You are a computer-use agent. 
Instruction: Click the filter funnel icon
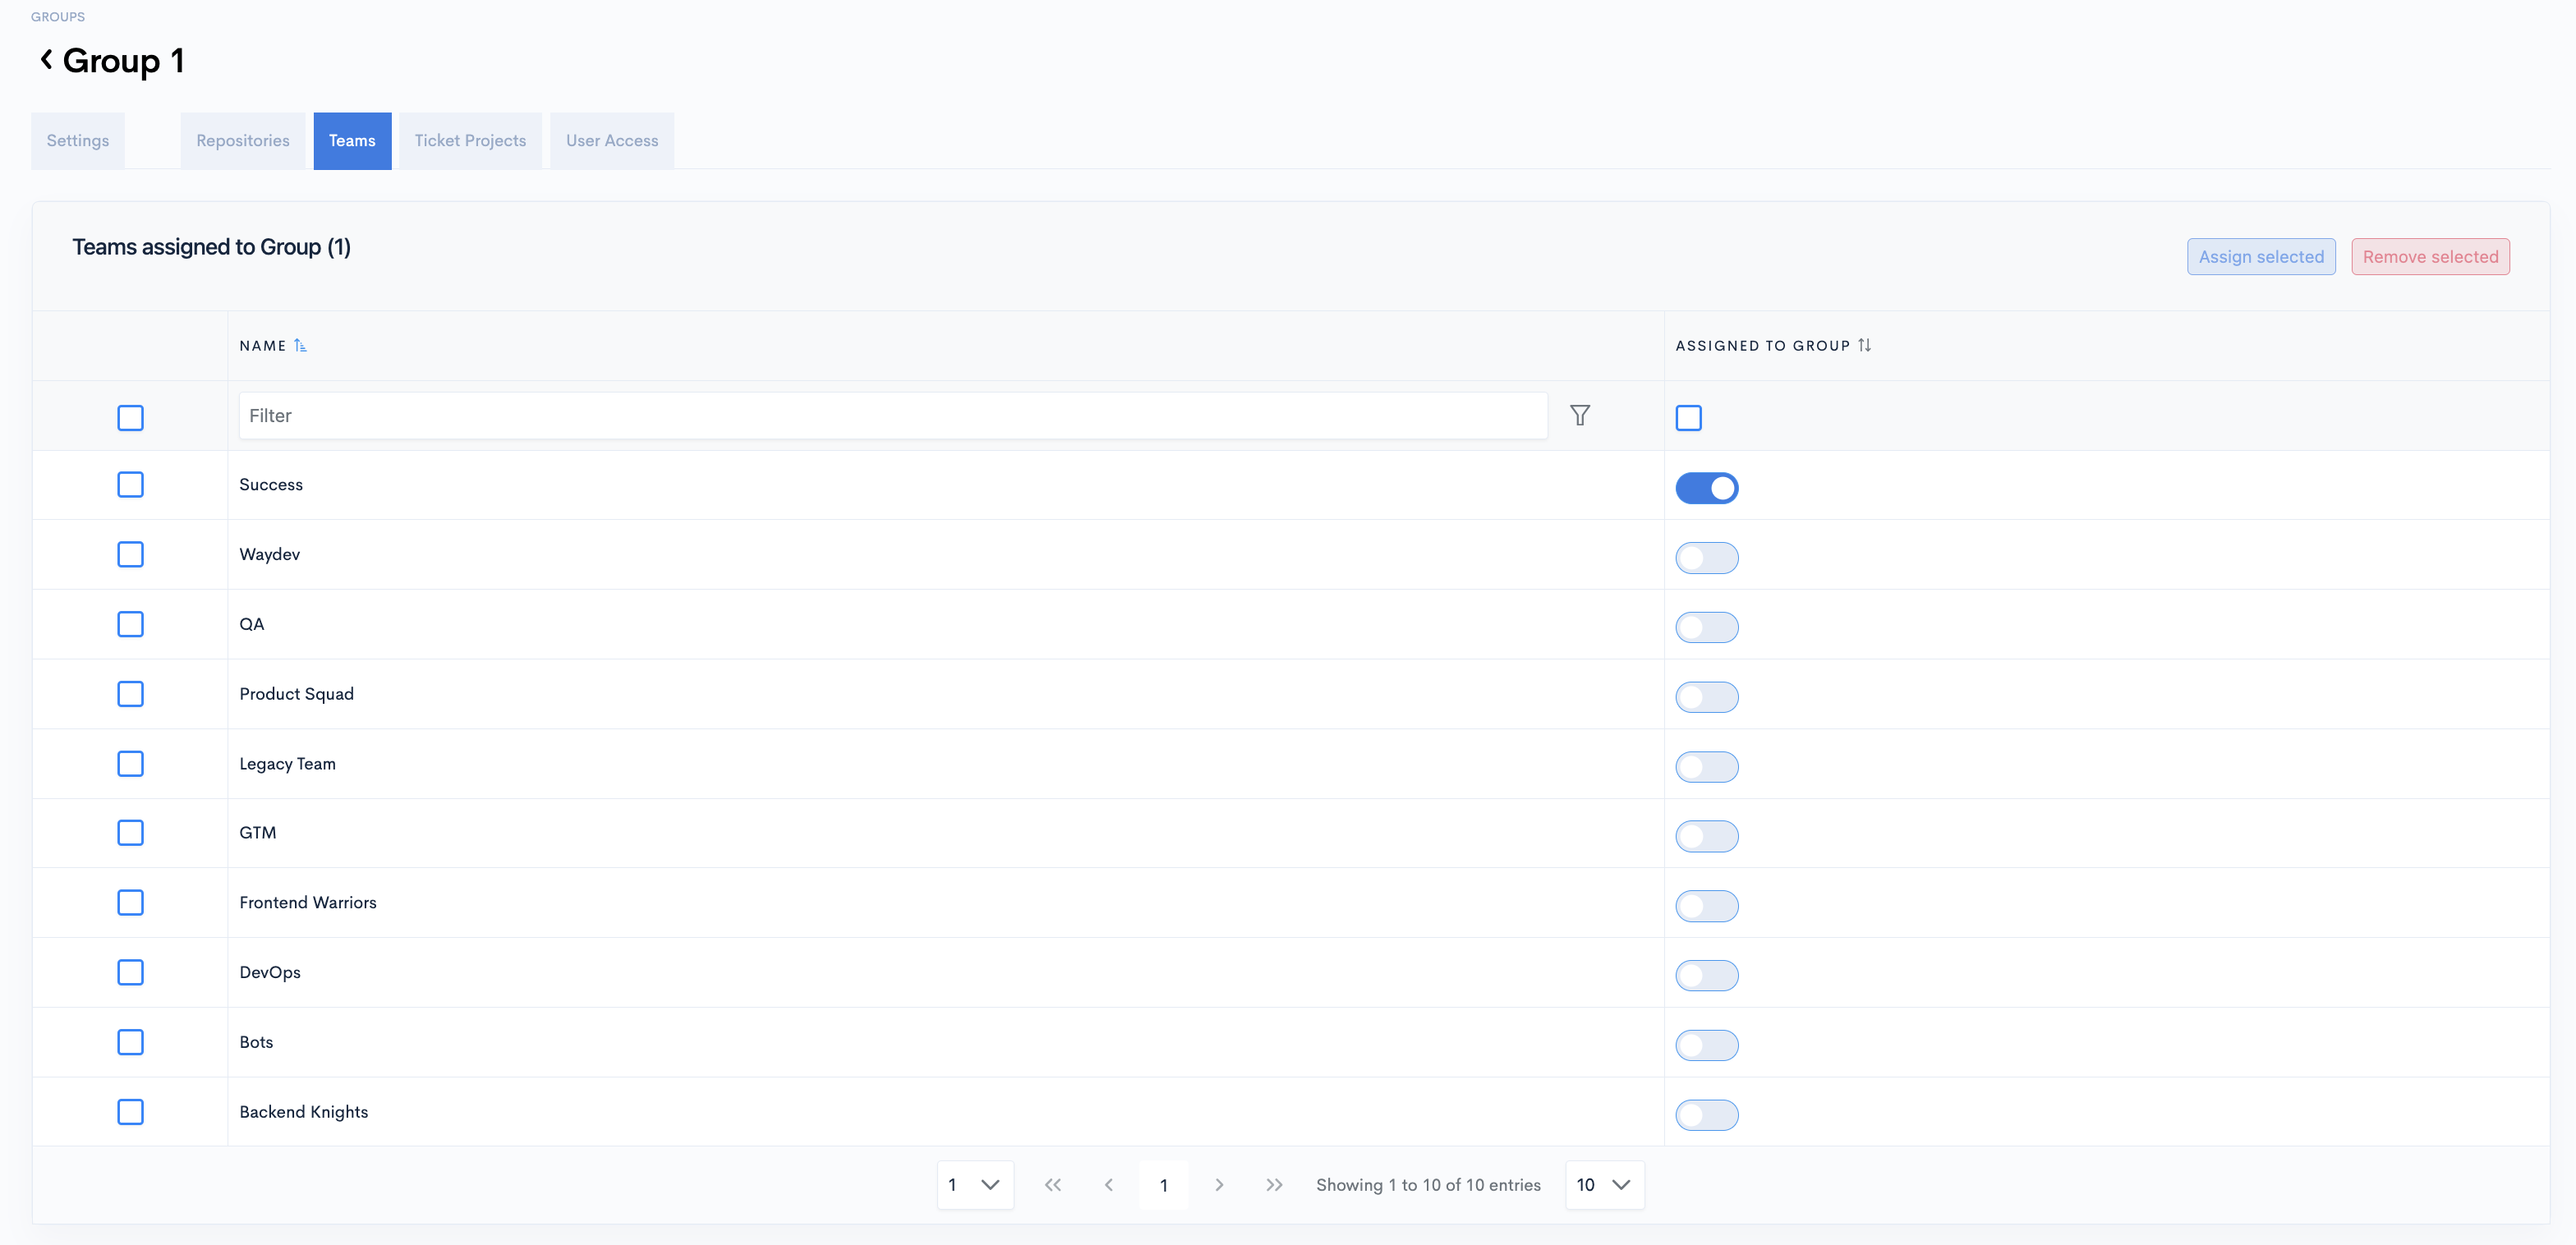point(1579,416)
